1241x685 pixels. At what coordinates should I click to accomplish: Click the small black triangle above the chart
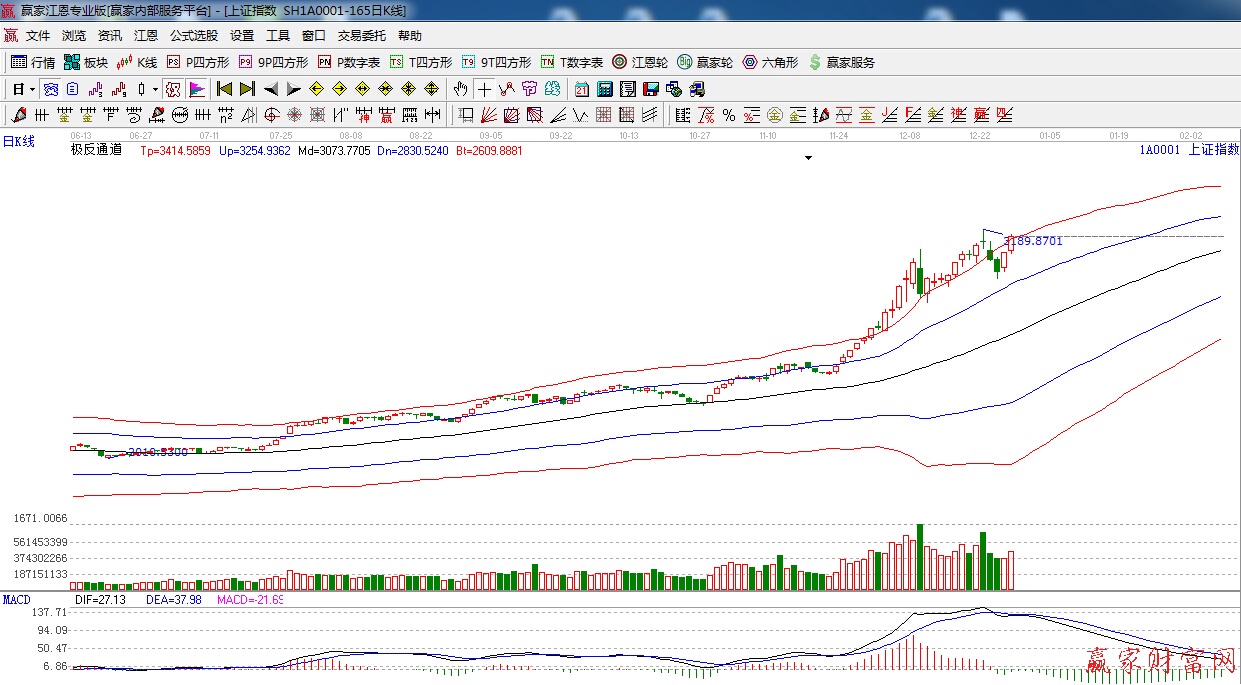[808, 158]
